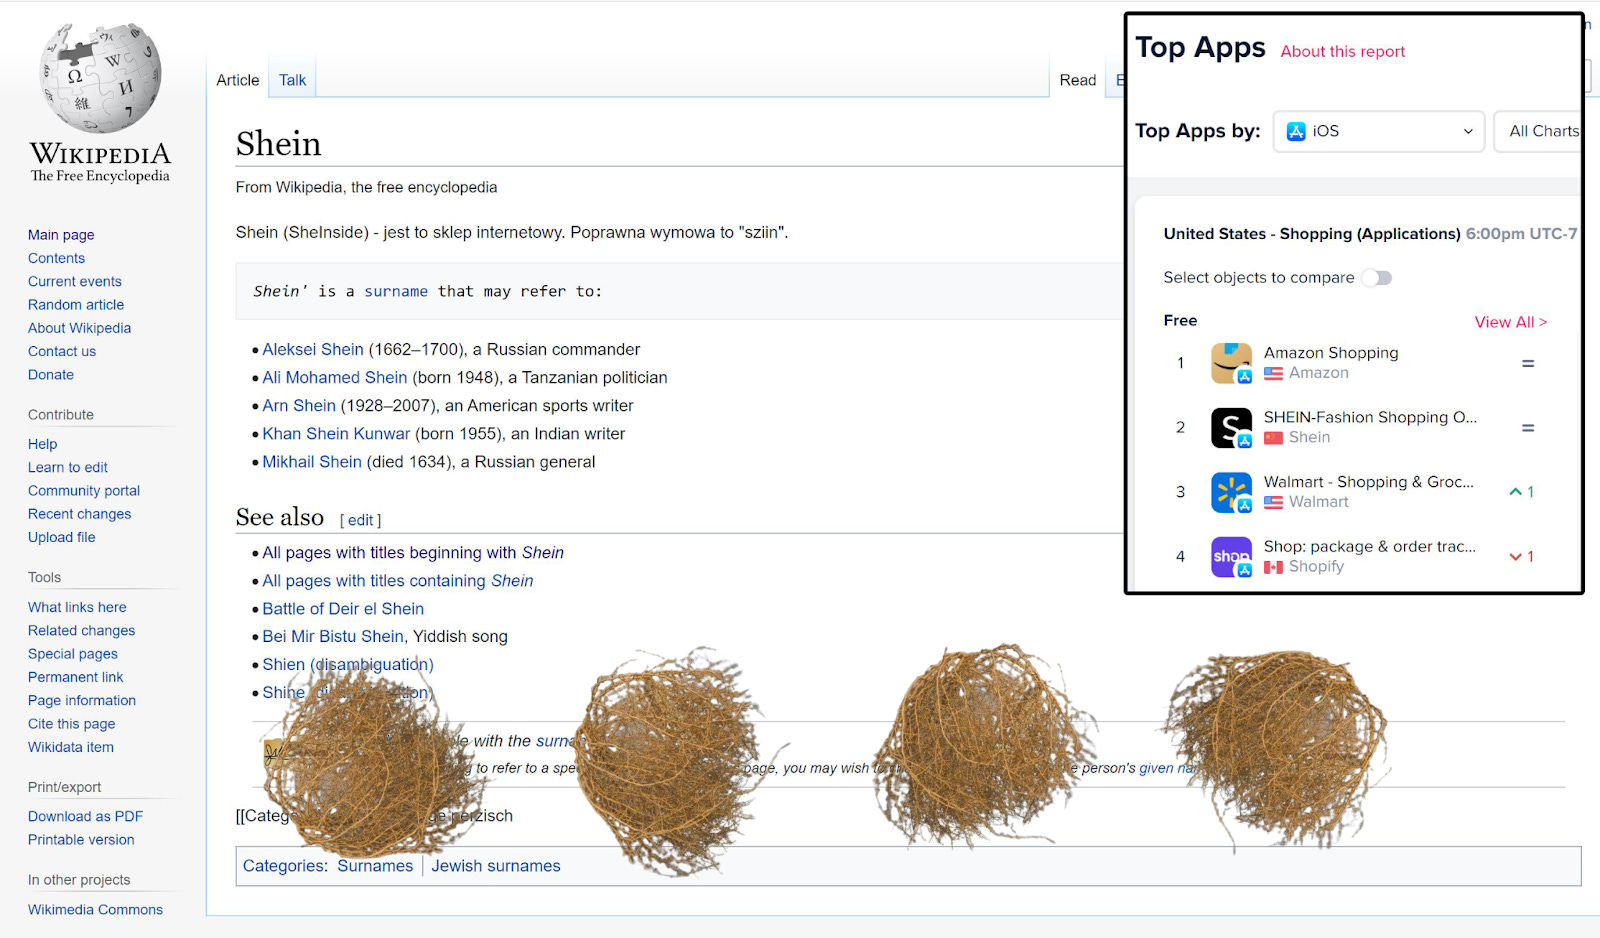Click the US flag beside Amazon publisher
Screen dimensions: 1600x938
pos(1273,373)
